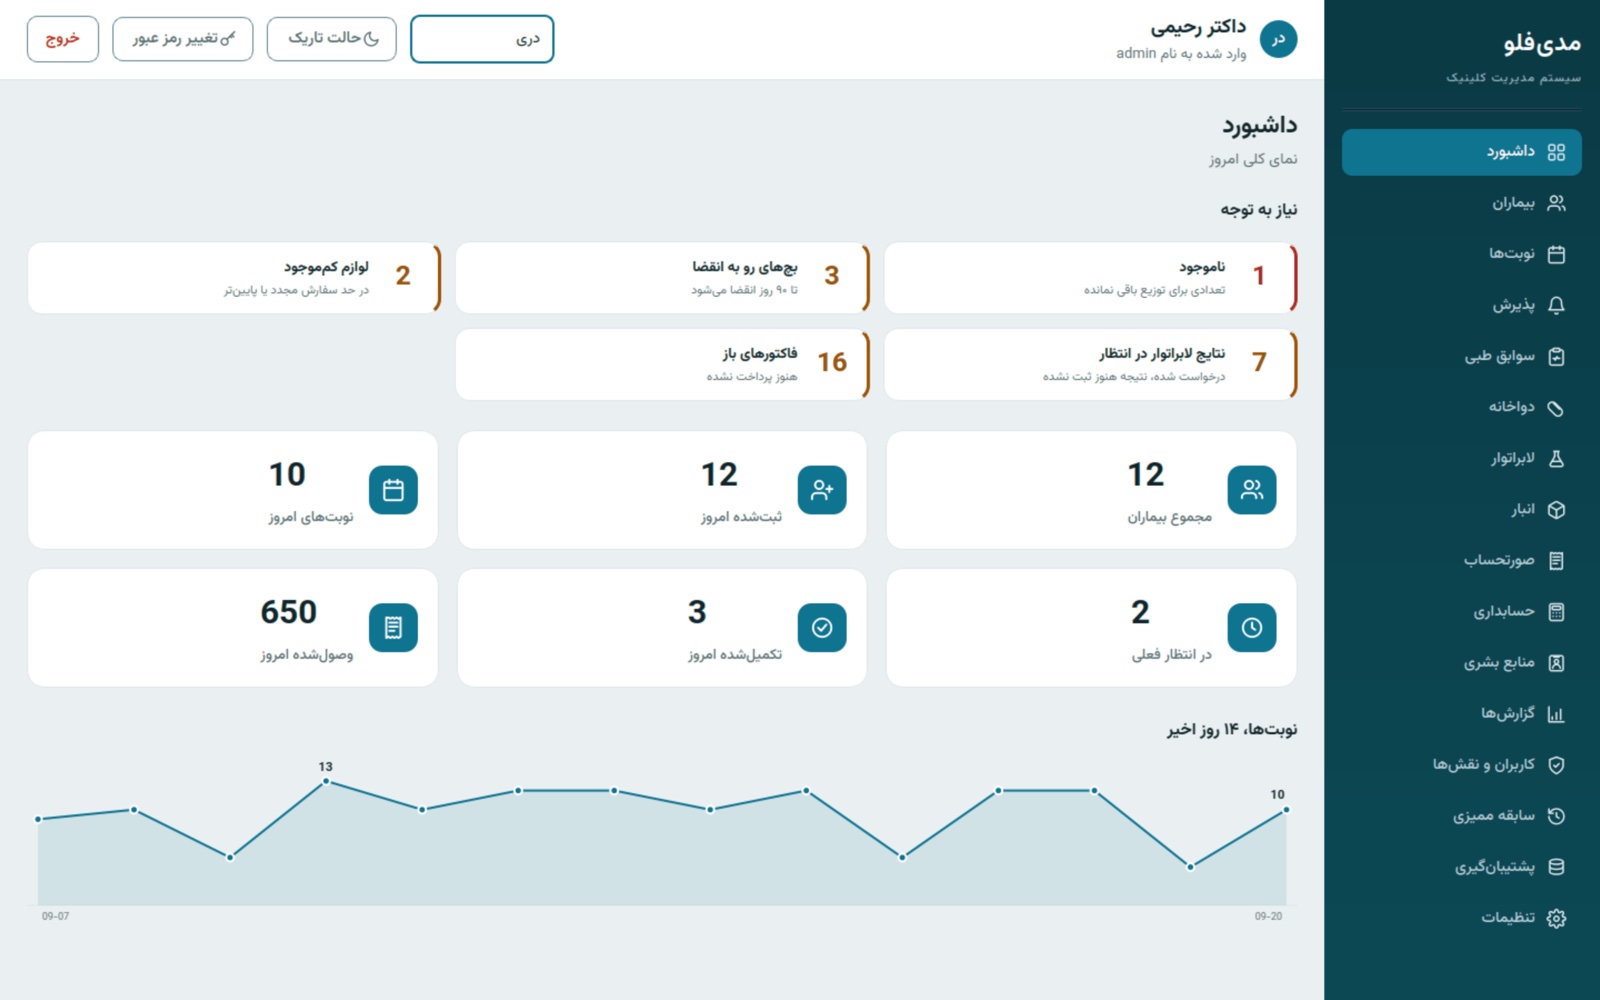Click the وصول‌شده امروز invoice tile icon
The image size is (1600, 1000).
tap(393, 627)
